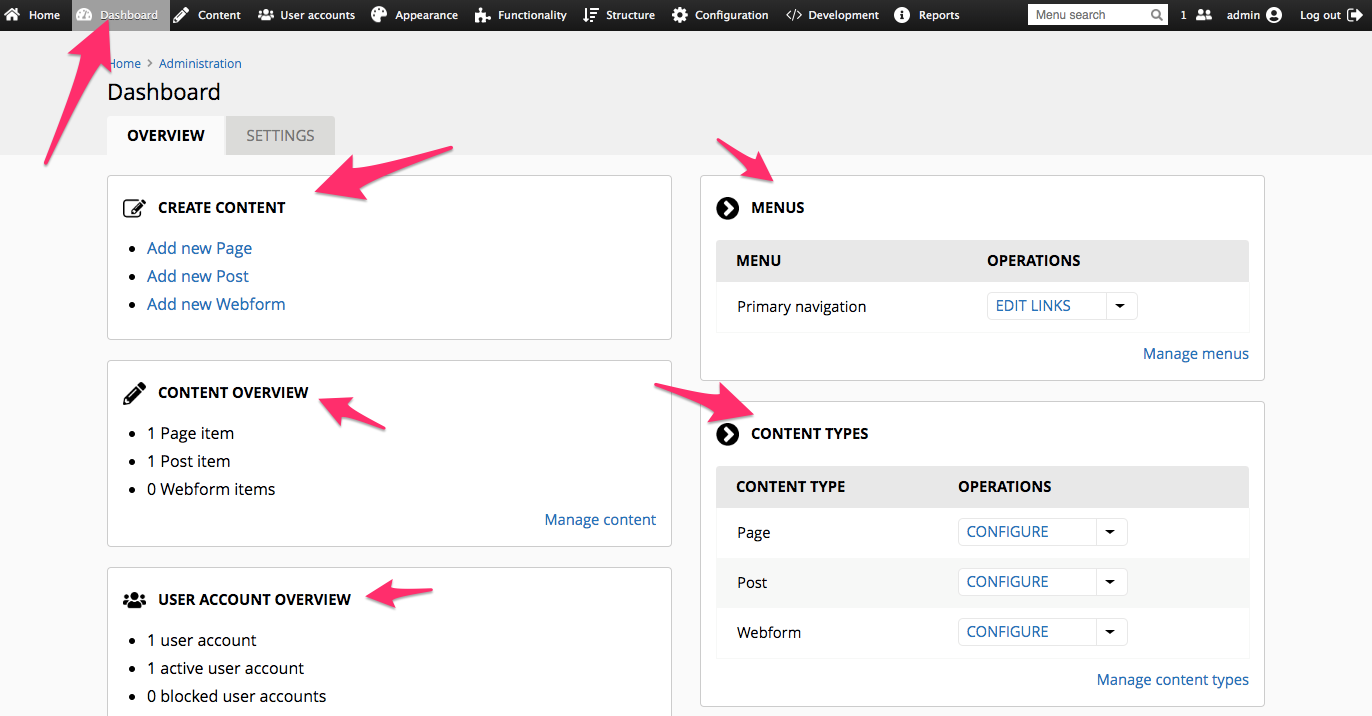Screen dimensions: 1372x716
Task: Open dropdown arrow next to Edit Links
Action: (1121, 306)
